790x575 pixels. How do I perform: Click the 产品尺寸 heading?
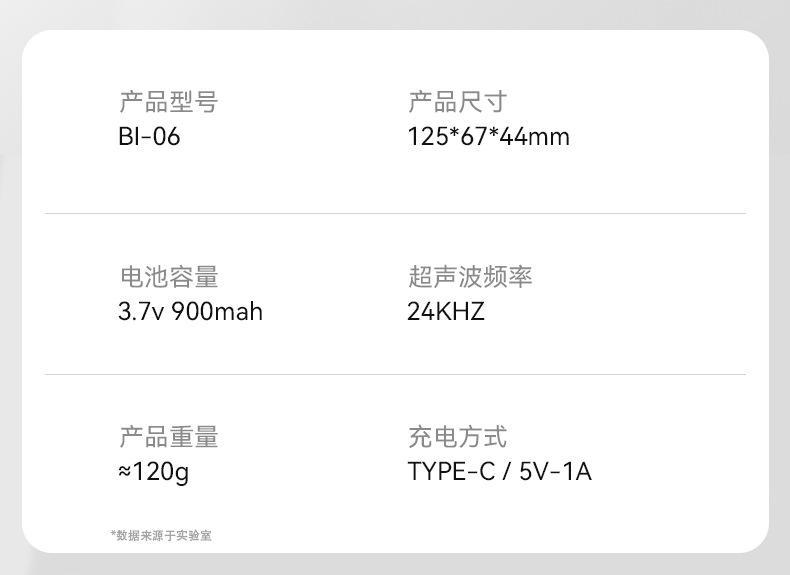click(x=457, y=102)
